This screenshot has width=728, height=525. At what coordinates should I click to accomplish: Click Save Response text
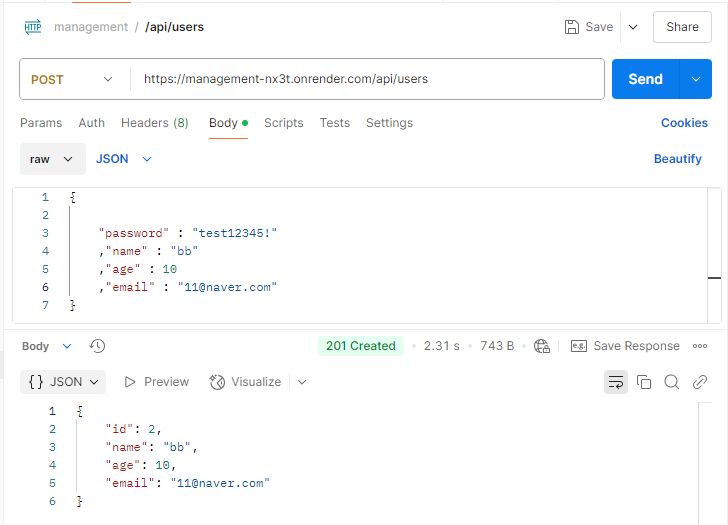point(637,346)
